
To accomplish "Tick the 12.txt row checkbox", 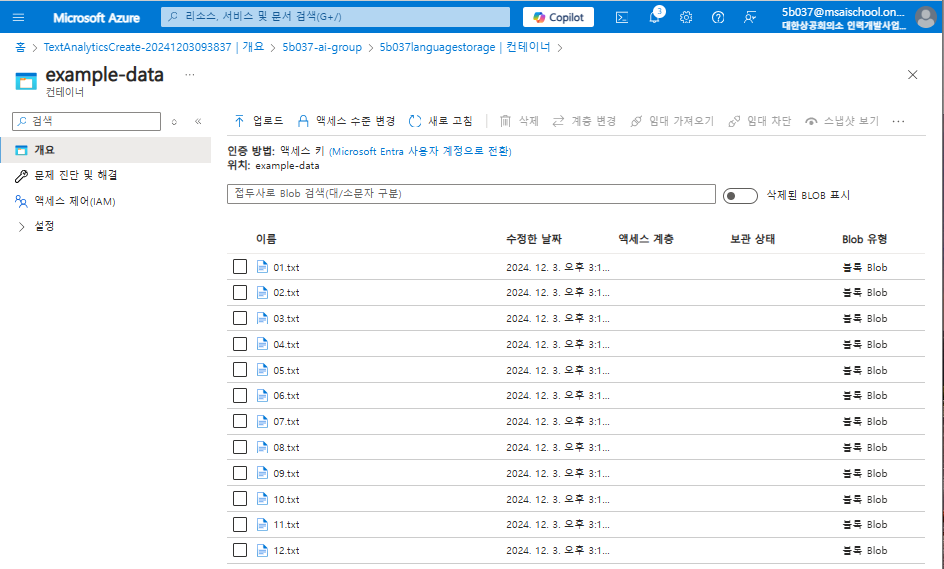I will (240, 550).
